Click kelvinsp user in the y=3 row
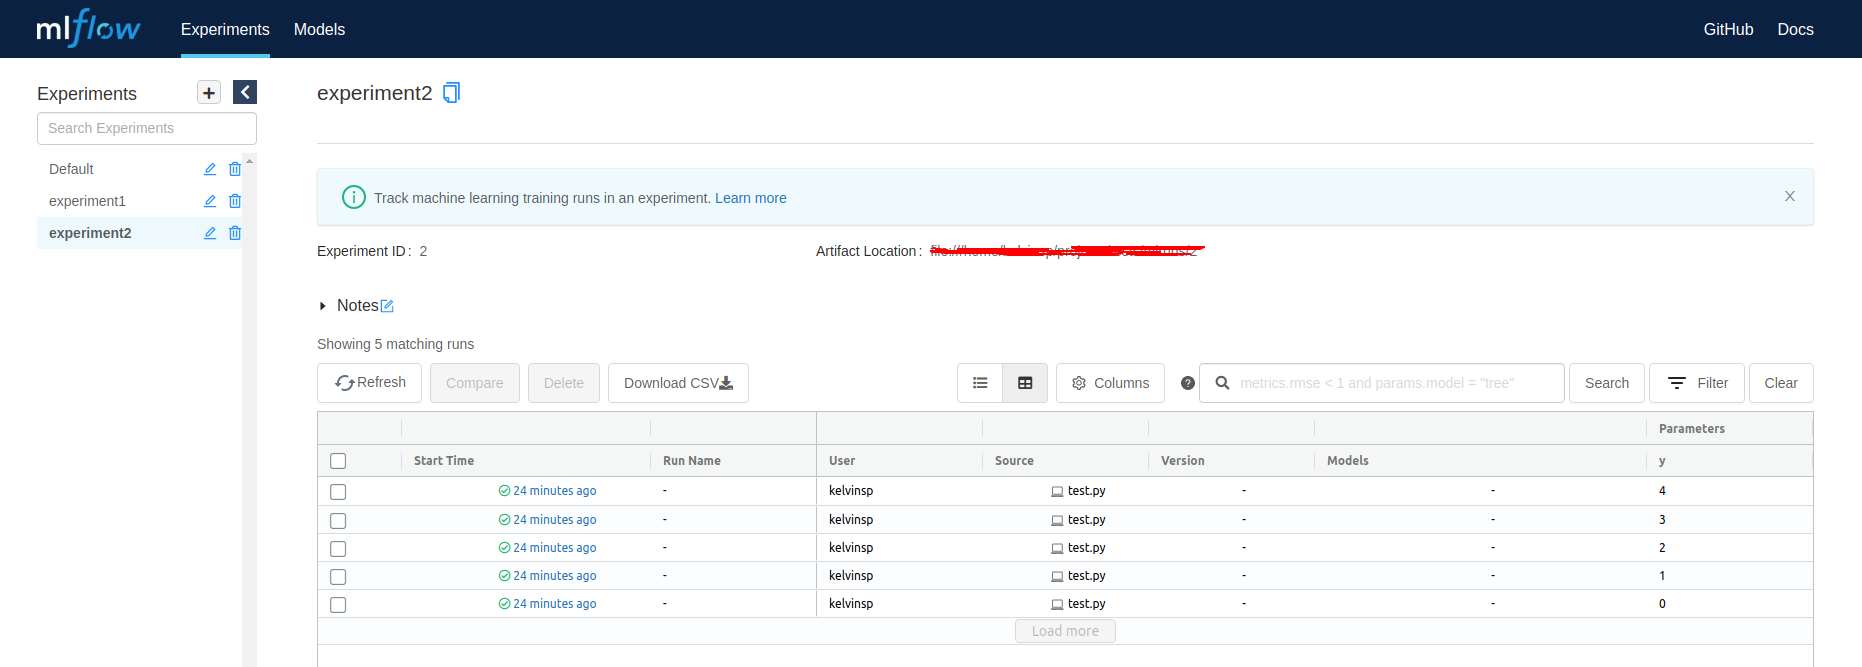Screen dimensions: 1862x667 click(x=851, y=520)
